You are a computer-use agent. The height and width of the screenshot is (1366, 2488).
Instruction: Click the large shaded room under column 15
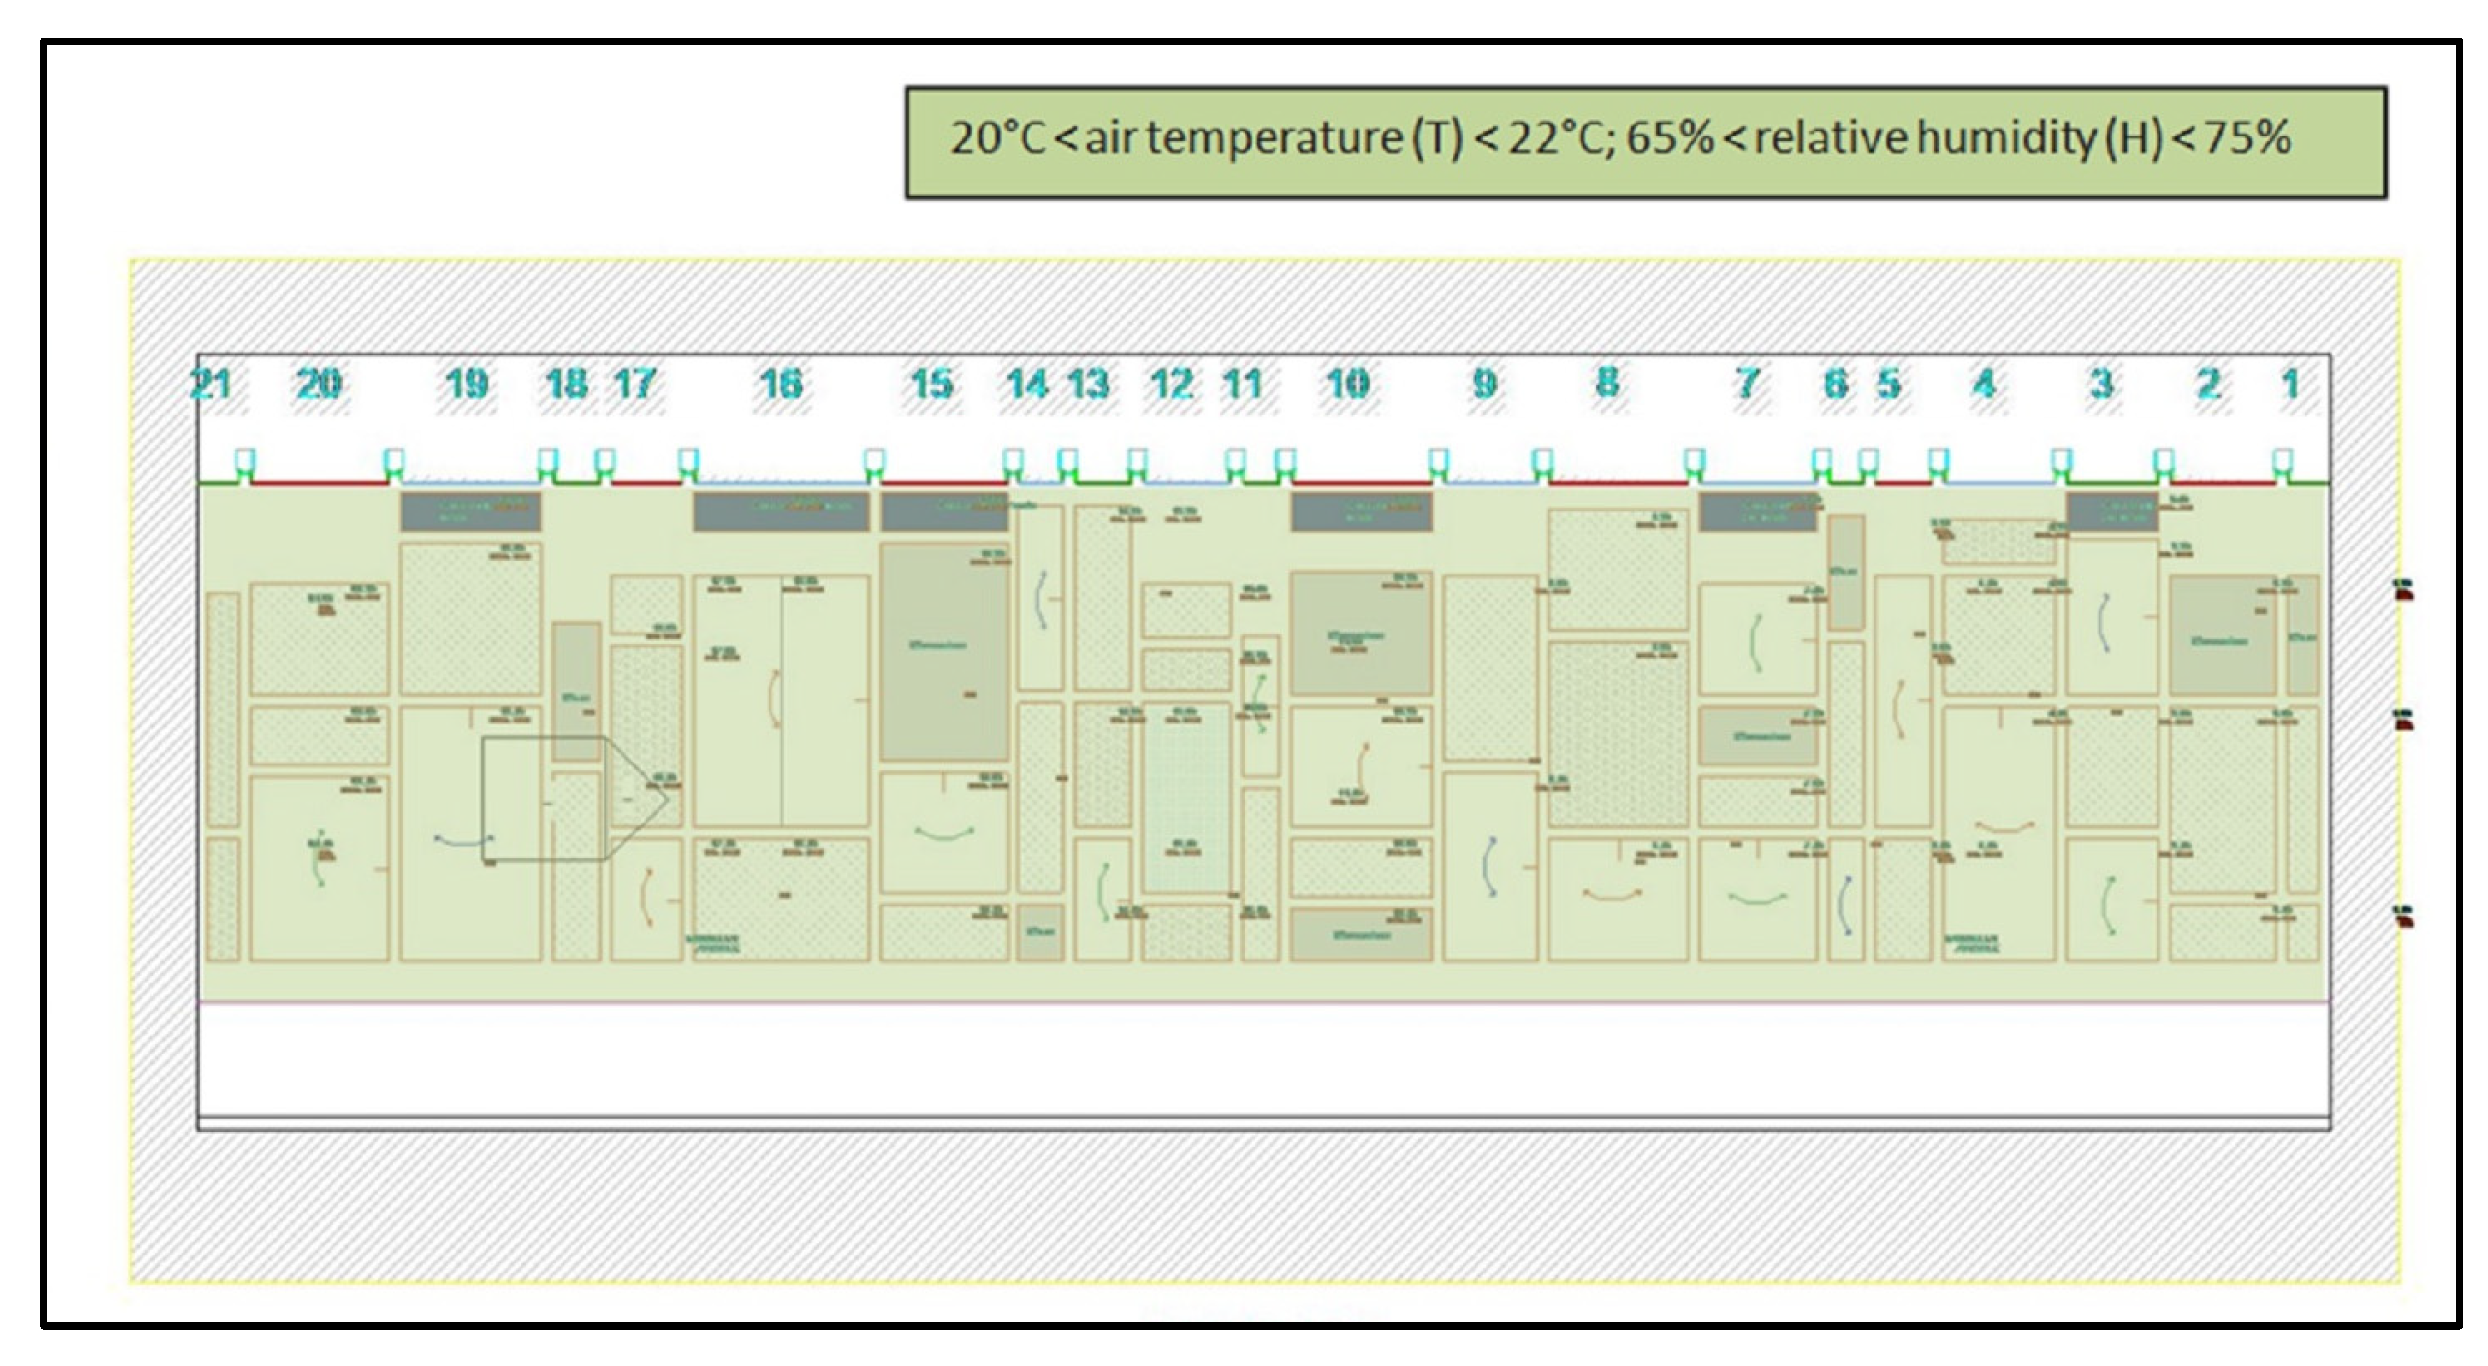[x=943, y=652]
